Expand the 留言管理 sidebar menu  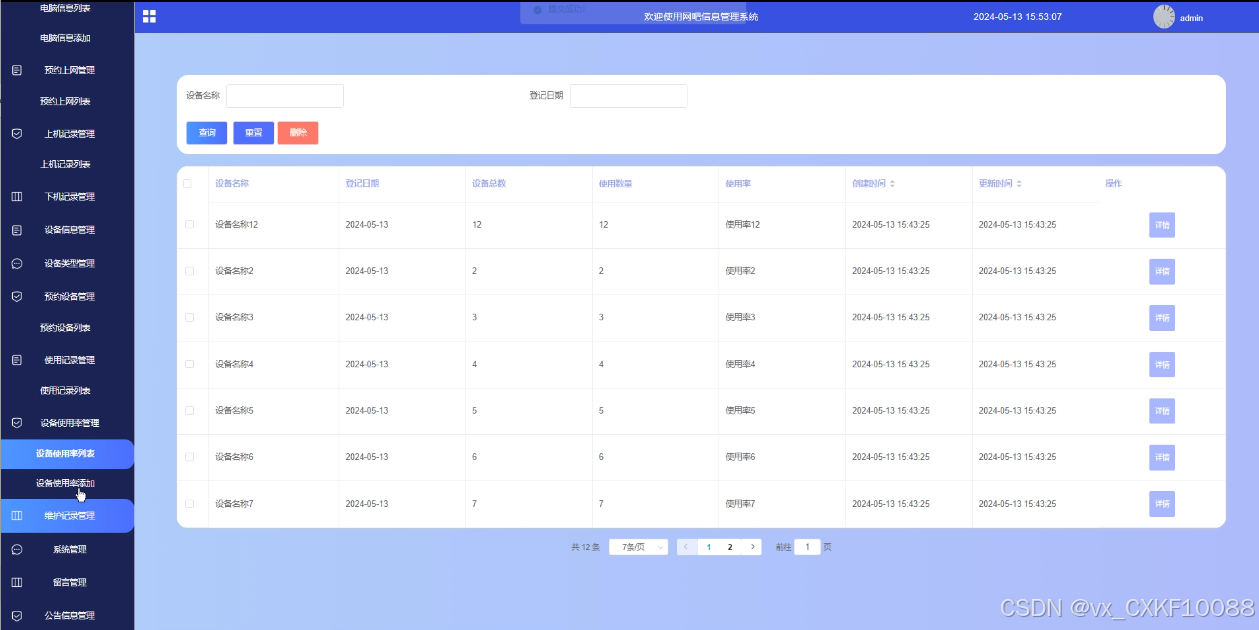(67, 582)
